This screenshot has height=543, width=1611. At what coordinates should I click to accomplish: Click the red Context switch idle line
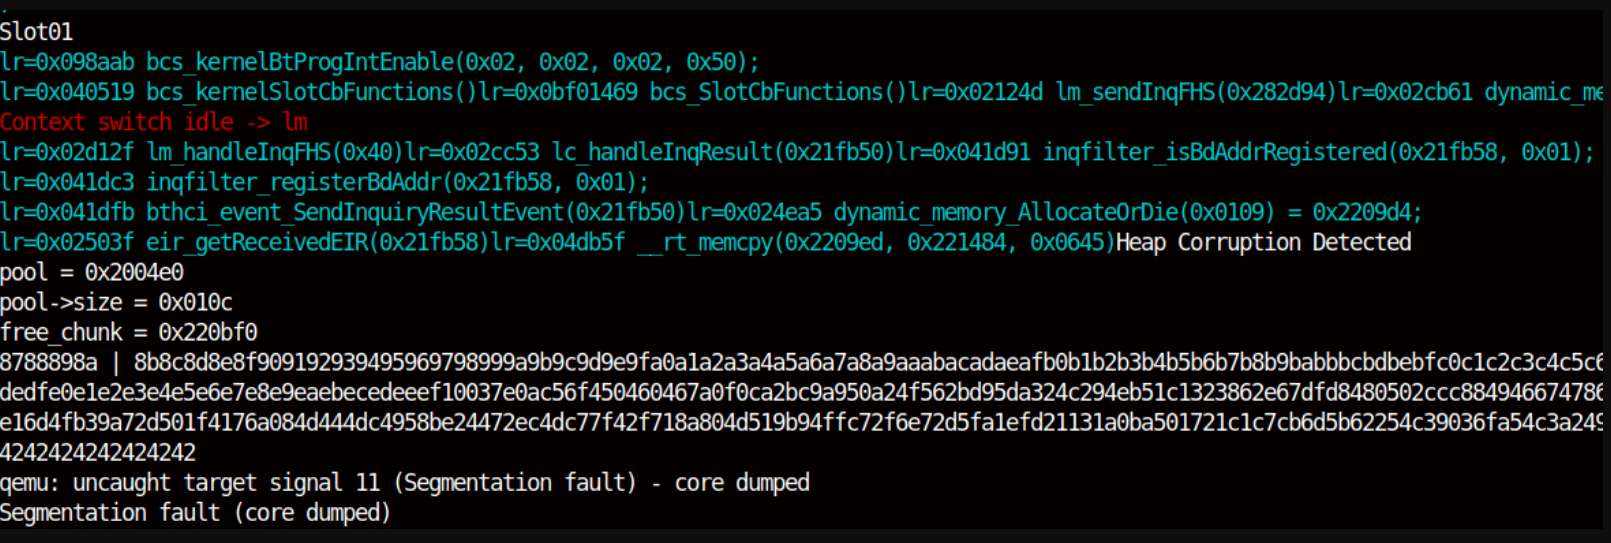click(154, 122)
